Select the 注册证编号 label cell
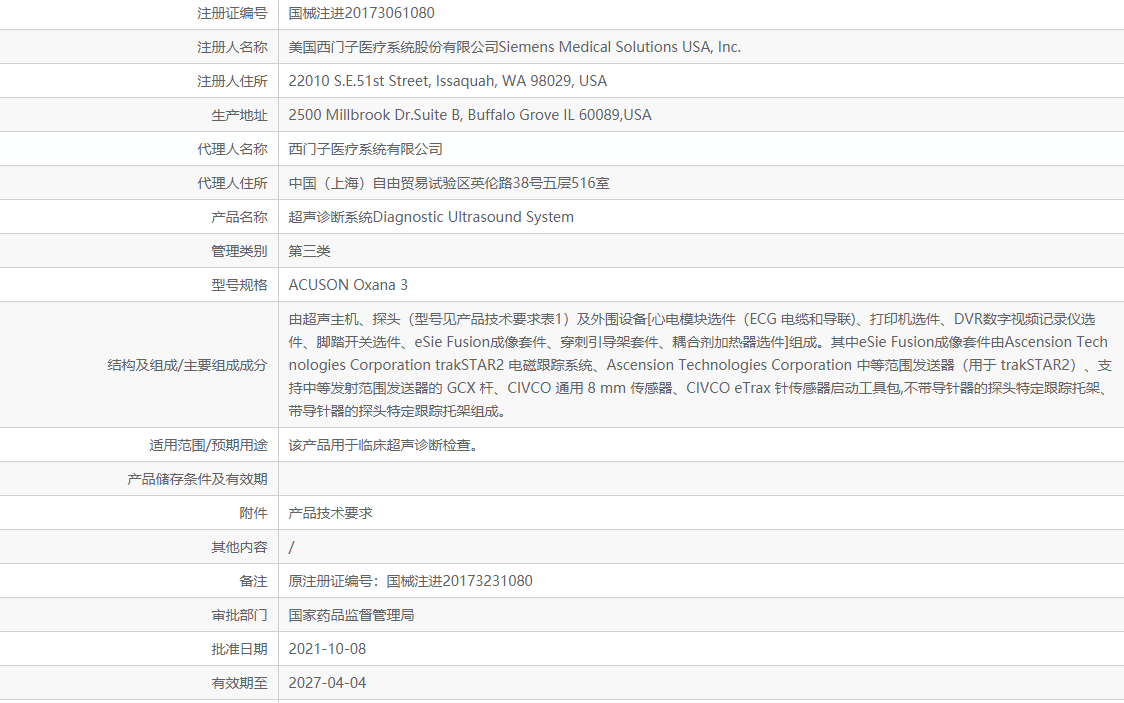 (x=232, y=13)
